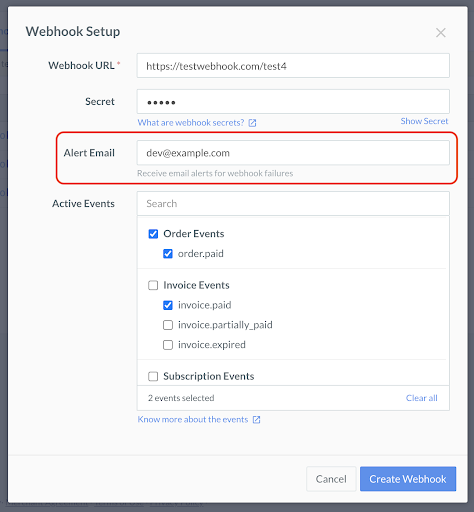The width and height of the screenshot is (474, 512).
Task: Focus the Webhook URL input field
Action: pyautogui.click(x=293, y=66)
